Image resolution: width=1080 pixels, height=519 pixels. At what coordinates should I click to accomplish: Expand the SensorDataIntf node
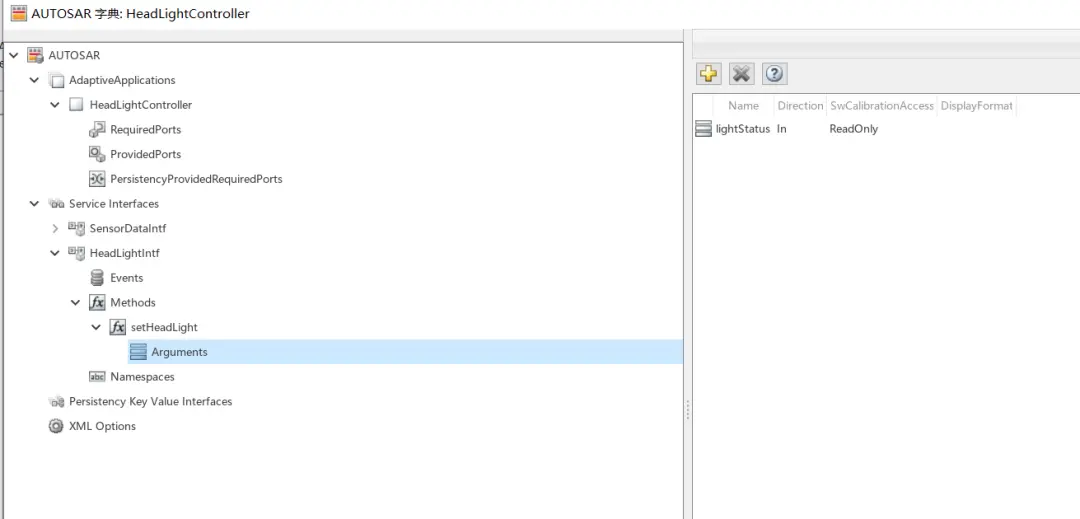click(x=55, y=229)
